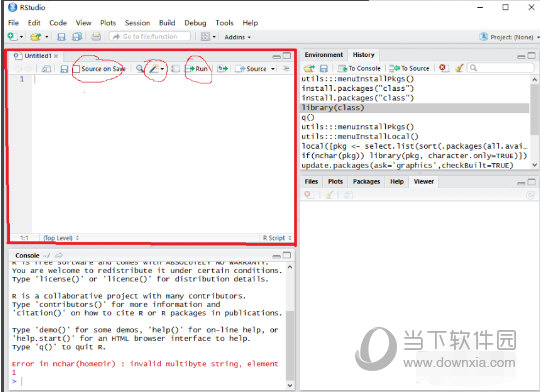
Task: Click the document outline icon
Action: coord(286,69)
